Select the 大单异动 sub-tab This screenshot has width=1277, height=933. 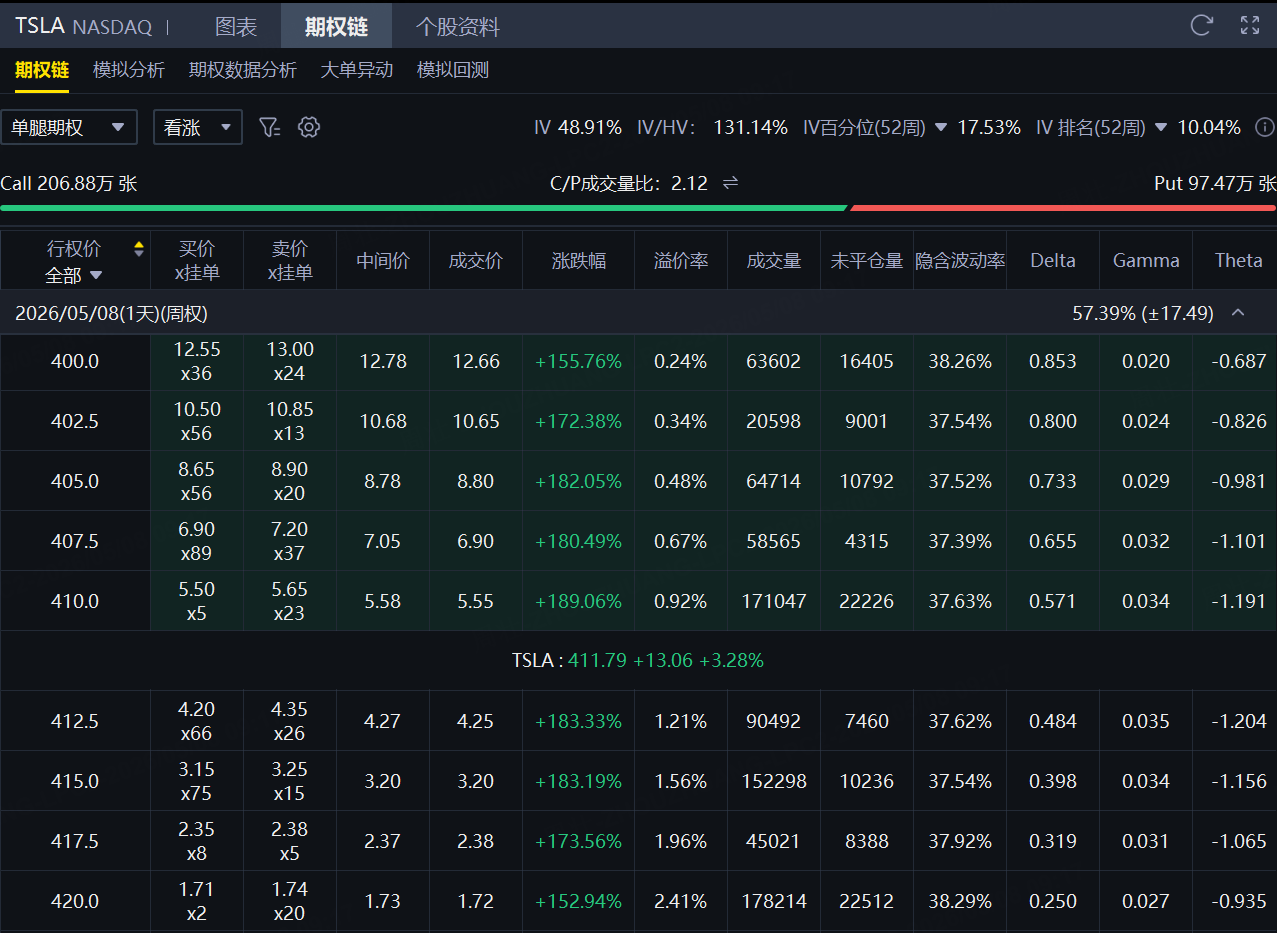[357, 70]
